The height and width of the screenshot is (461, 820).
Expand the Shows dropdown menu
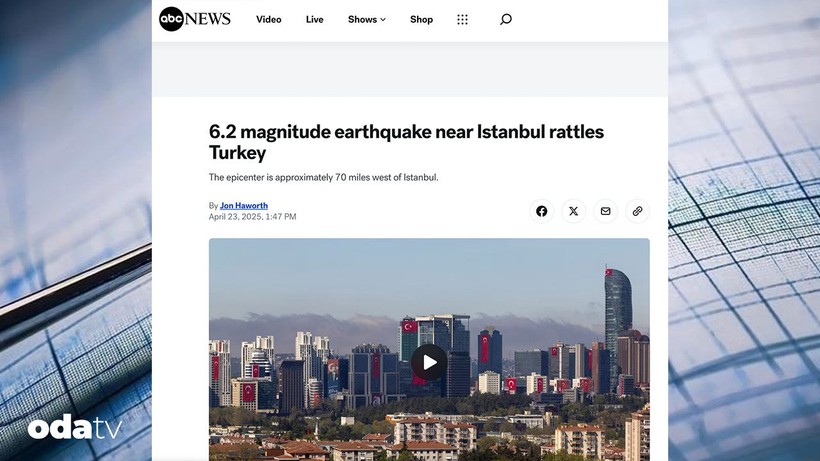362,19
